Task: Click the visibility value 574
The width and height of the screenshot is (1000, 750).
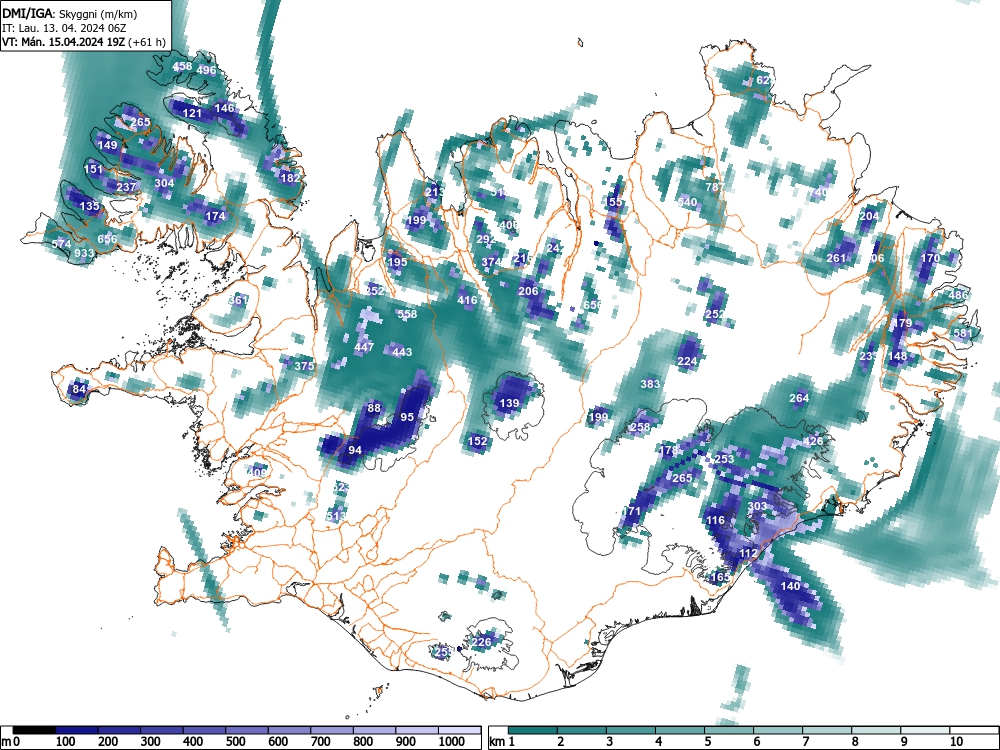Action: (x=61, y=244)
